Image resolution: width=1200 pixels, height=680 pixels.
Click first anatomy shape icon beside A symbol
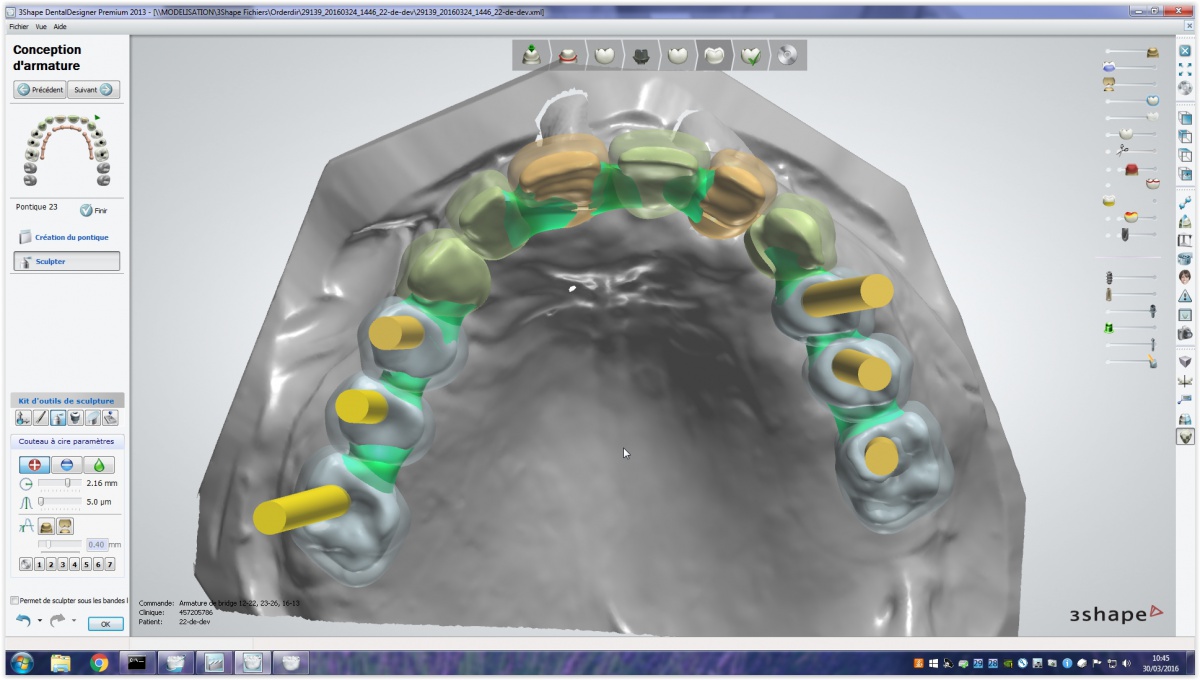click(x=47, y=526)
